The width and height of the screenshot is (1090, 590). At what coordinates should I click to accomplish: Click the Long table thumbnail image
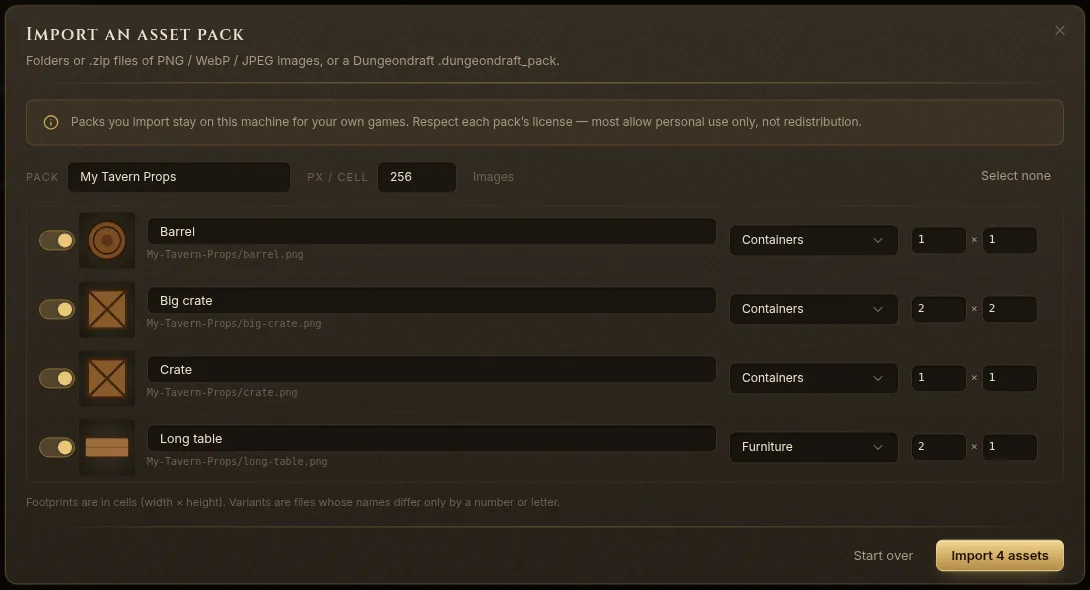point(107,447)
